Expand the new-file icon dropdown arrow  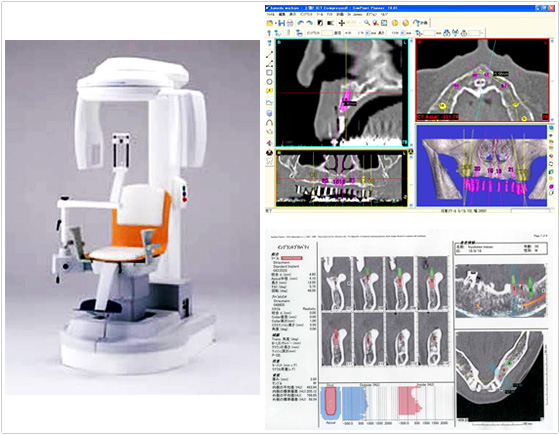tap(276, 23)
